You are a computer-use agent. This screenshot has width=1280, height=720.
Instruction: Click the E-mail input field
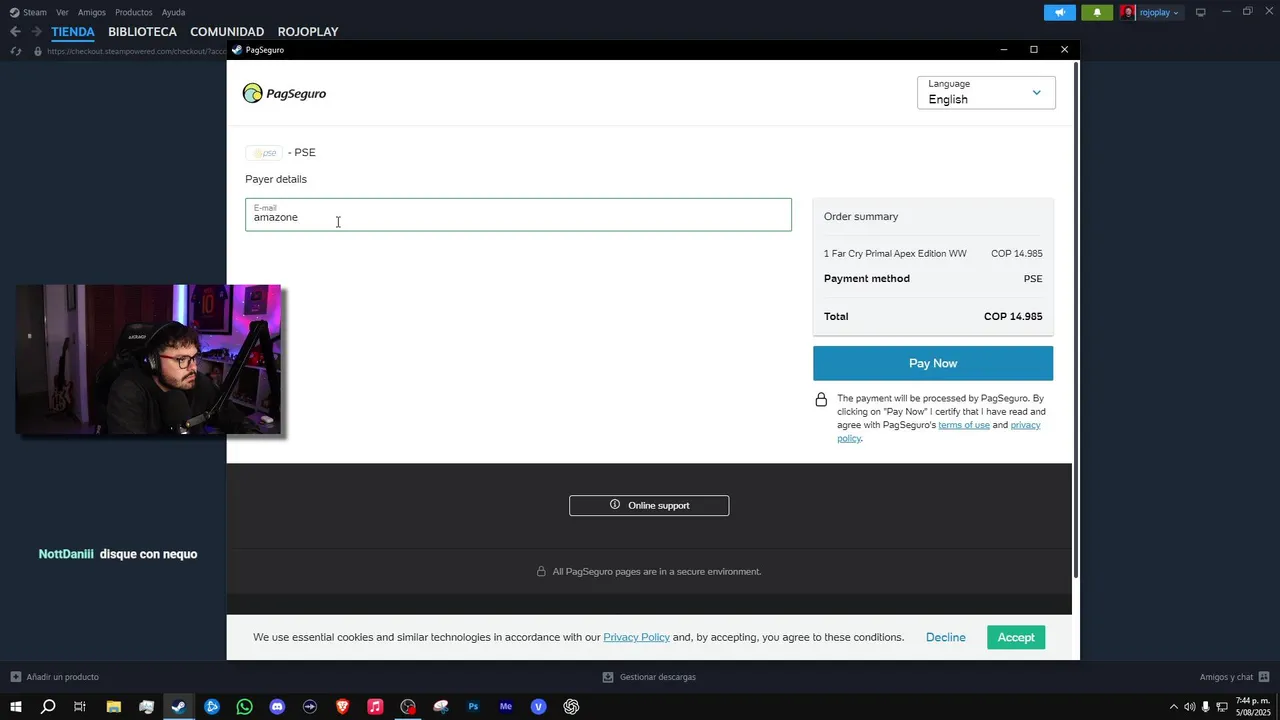[x=518, y=215]
